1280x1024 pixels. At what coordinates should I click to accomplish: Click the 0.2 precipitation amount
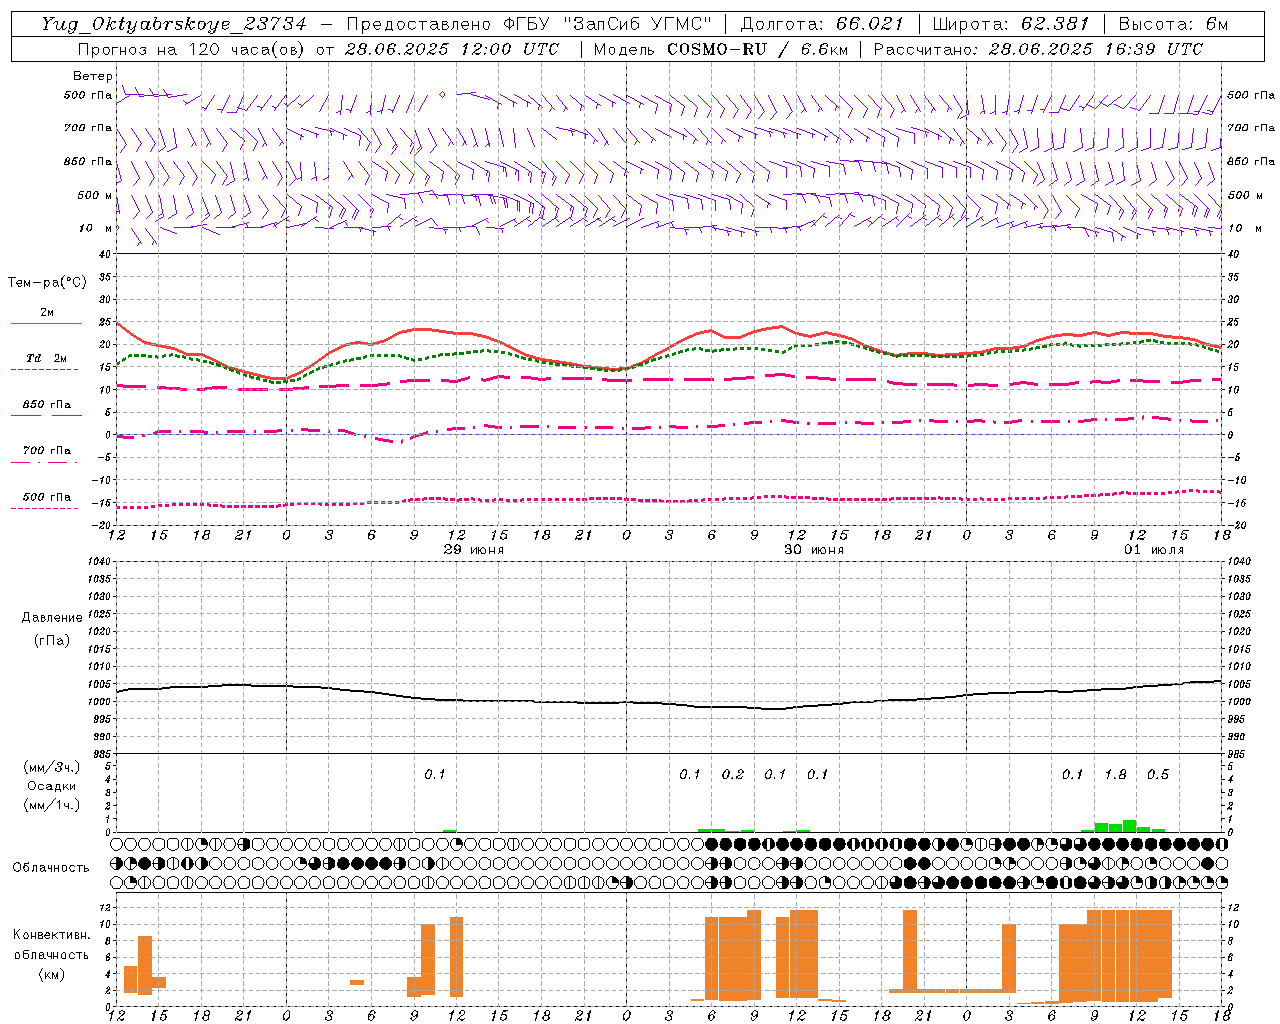pyautogui.click(x=733, y=774)
